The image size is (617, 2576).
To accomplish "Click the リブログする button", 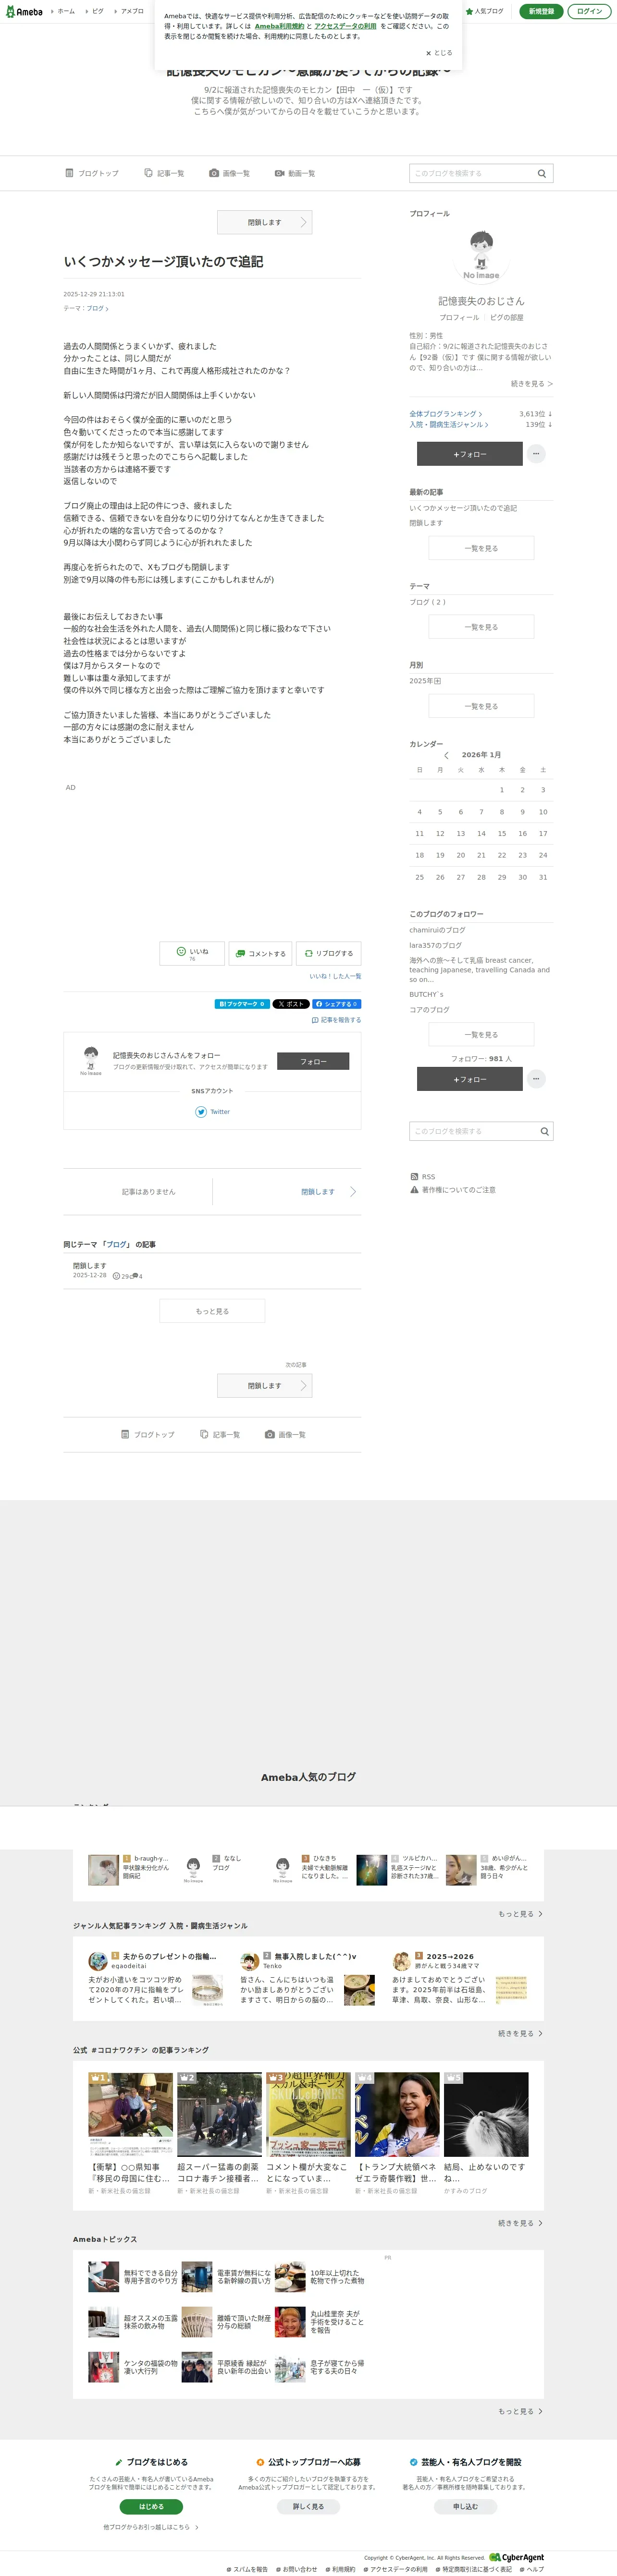I will click(329, 954).
